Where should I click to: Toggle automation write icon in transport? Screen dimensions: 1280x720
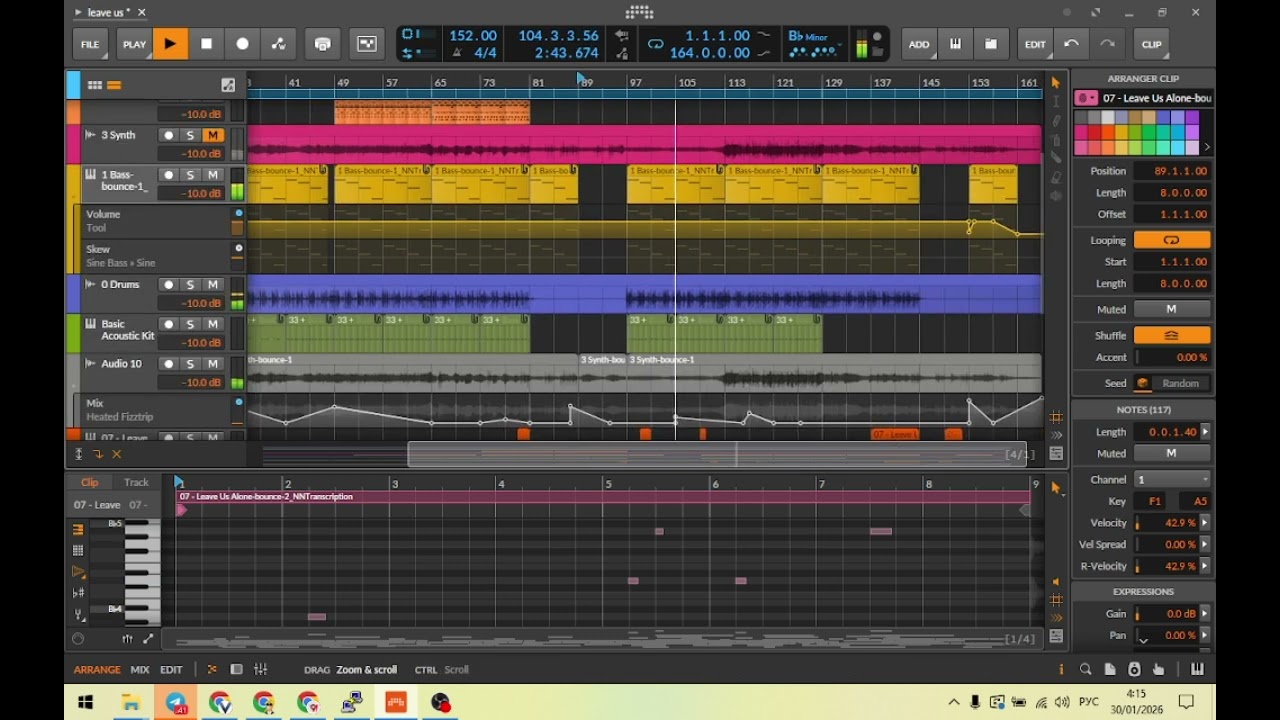pos(278,44)
